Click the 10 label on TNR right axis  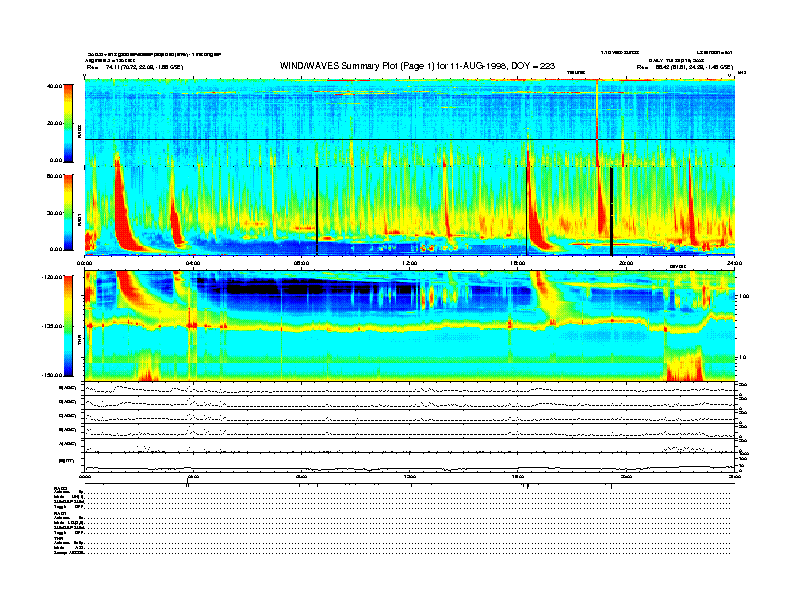pos(744,358)
